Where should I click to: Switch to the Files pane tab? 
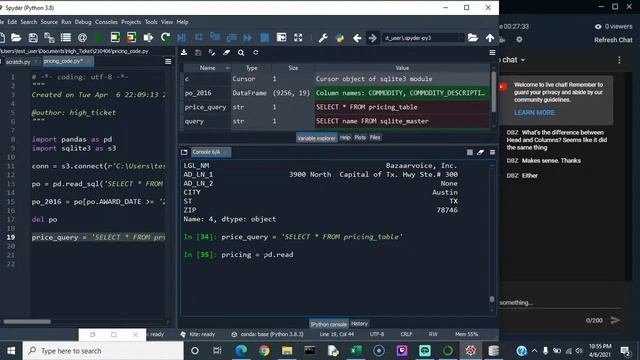click(375, 138)
